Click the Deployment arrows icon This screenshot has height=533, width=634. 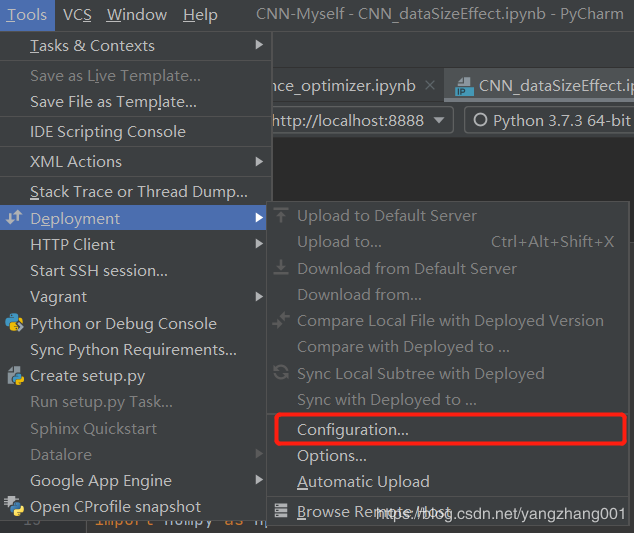[x=14, y=218]
